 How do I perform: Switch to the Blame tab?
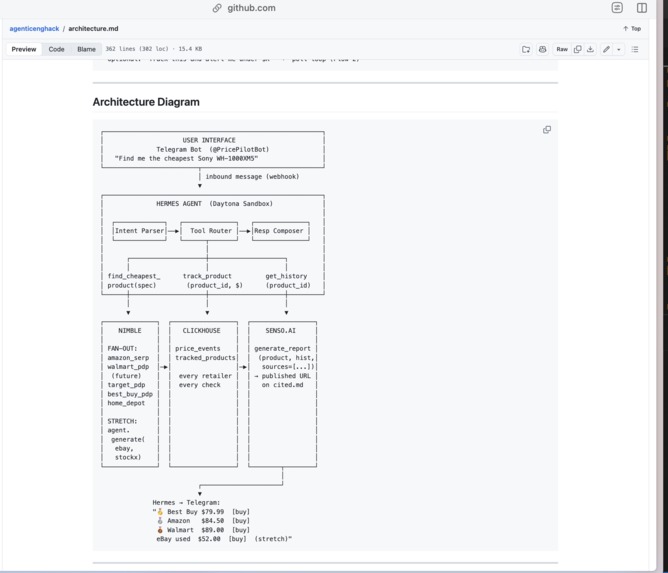[86, 49]
